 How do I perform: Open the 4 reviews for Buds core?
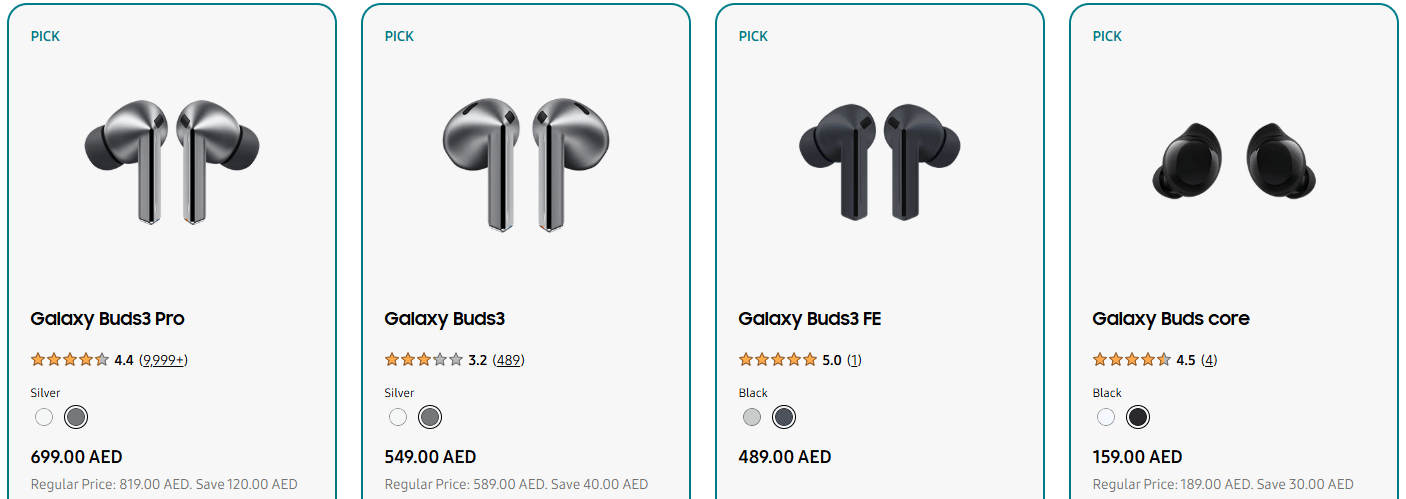(x=1209, y=360)
